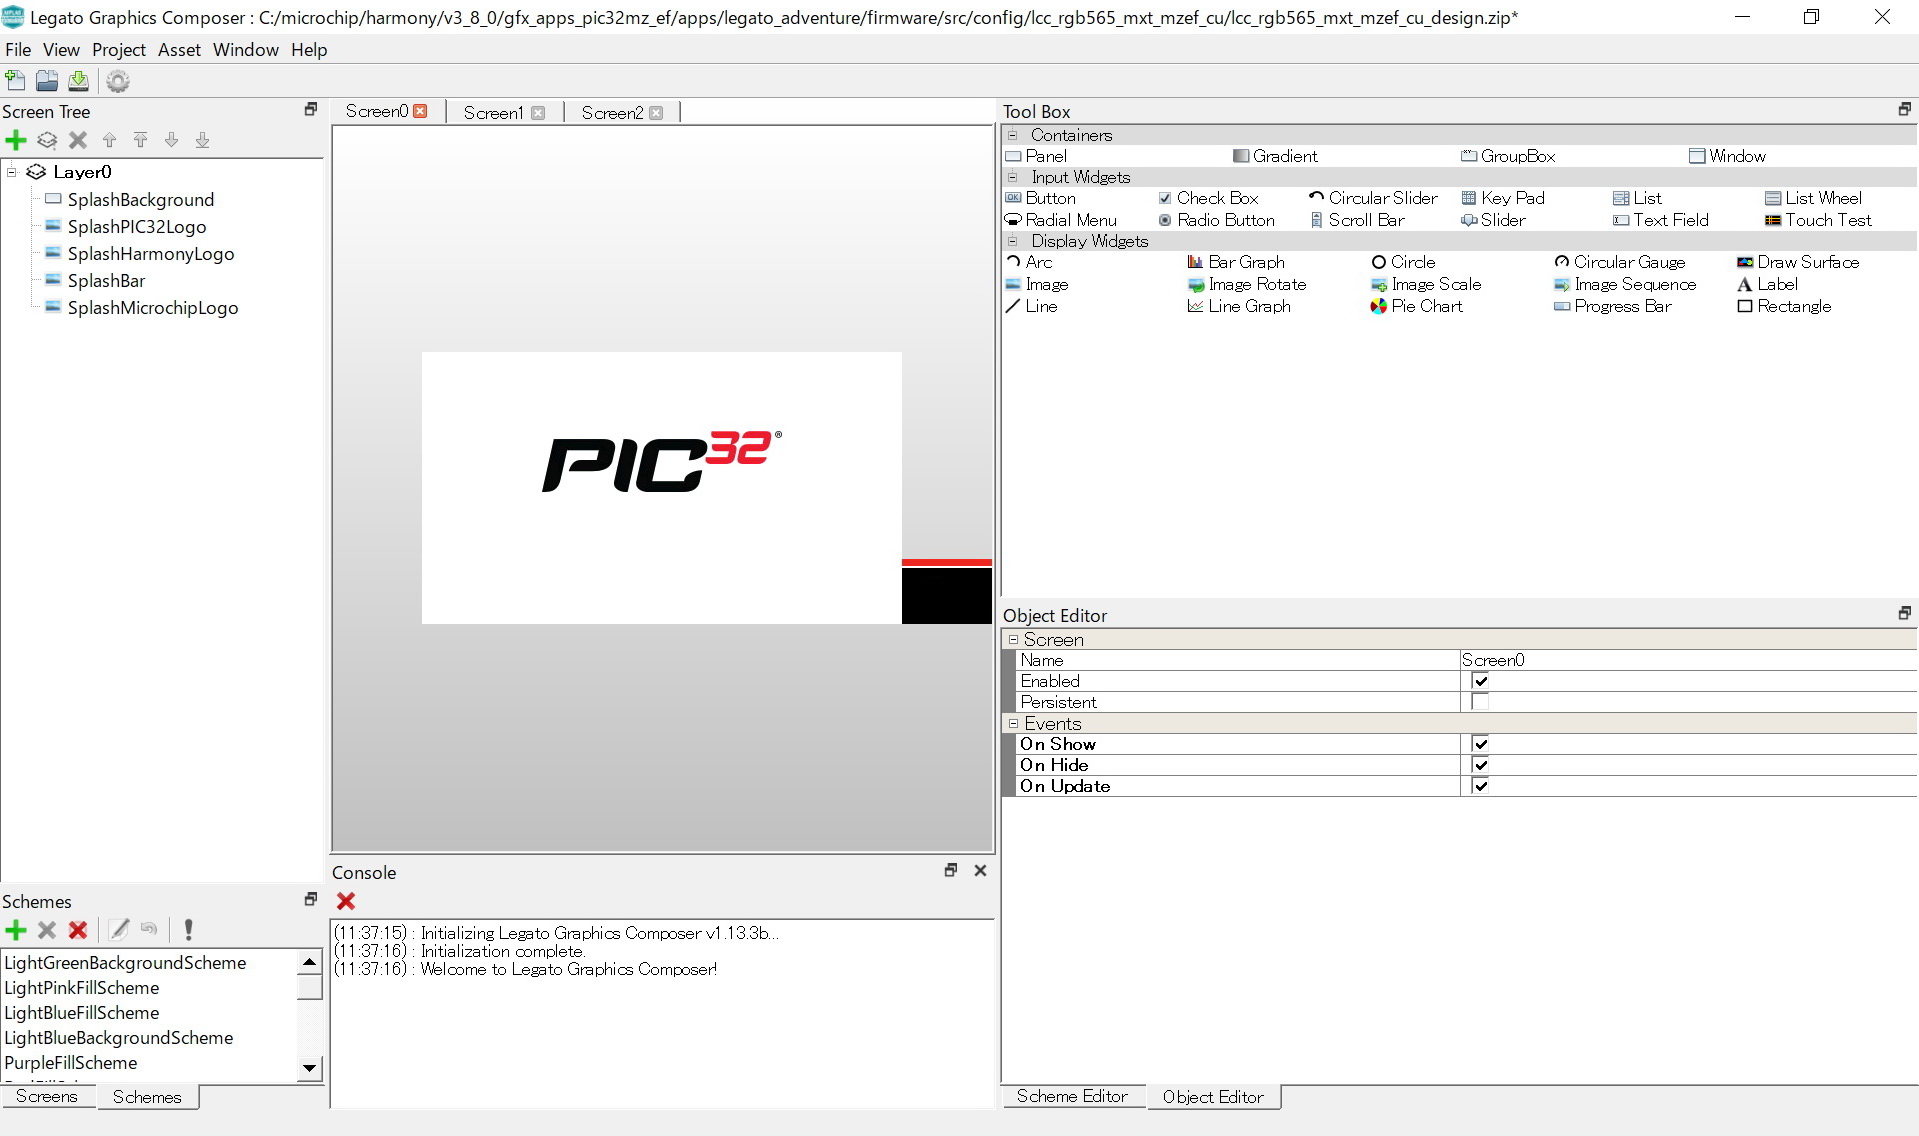Screen dimensions: 1919x1136
Task: Switch to the Screens tab
Action: [x=47, y=1096]
